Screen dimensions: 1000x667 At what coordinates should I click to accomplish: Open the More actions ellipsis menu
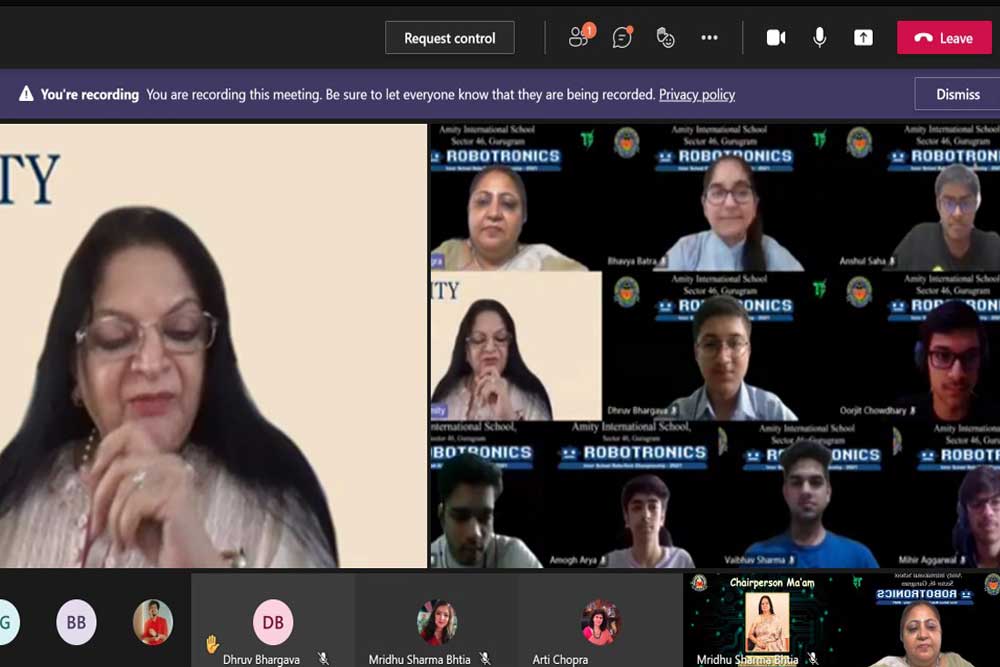point(709,38)
